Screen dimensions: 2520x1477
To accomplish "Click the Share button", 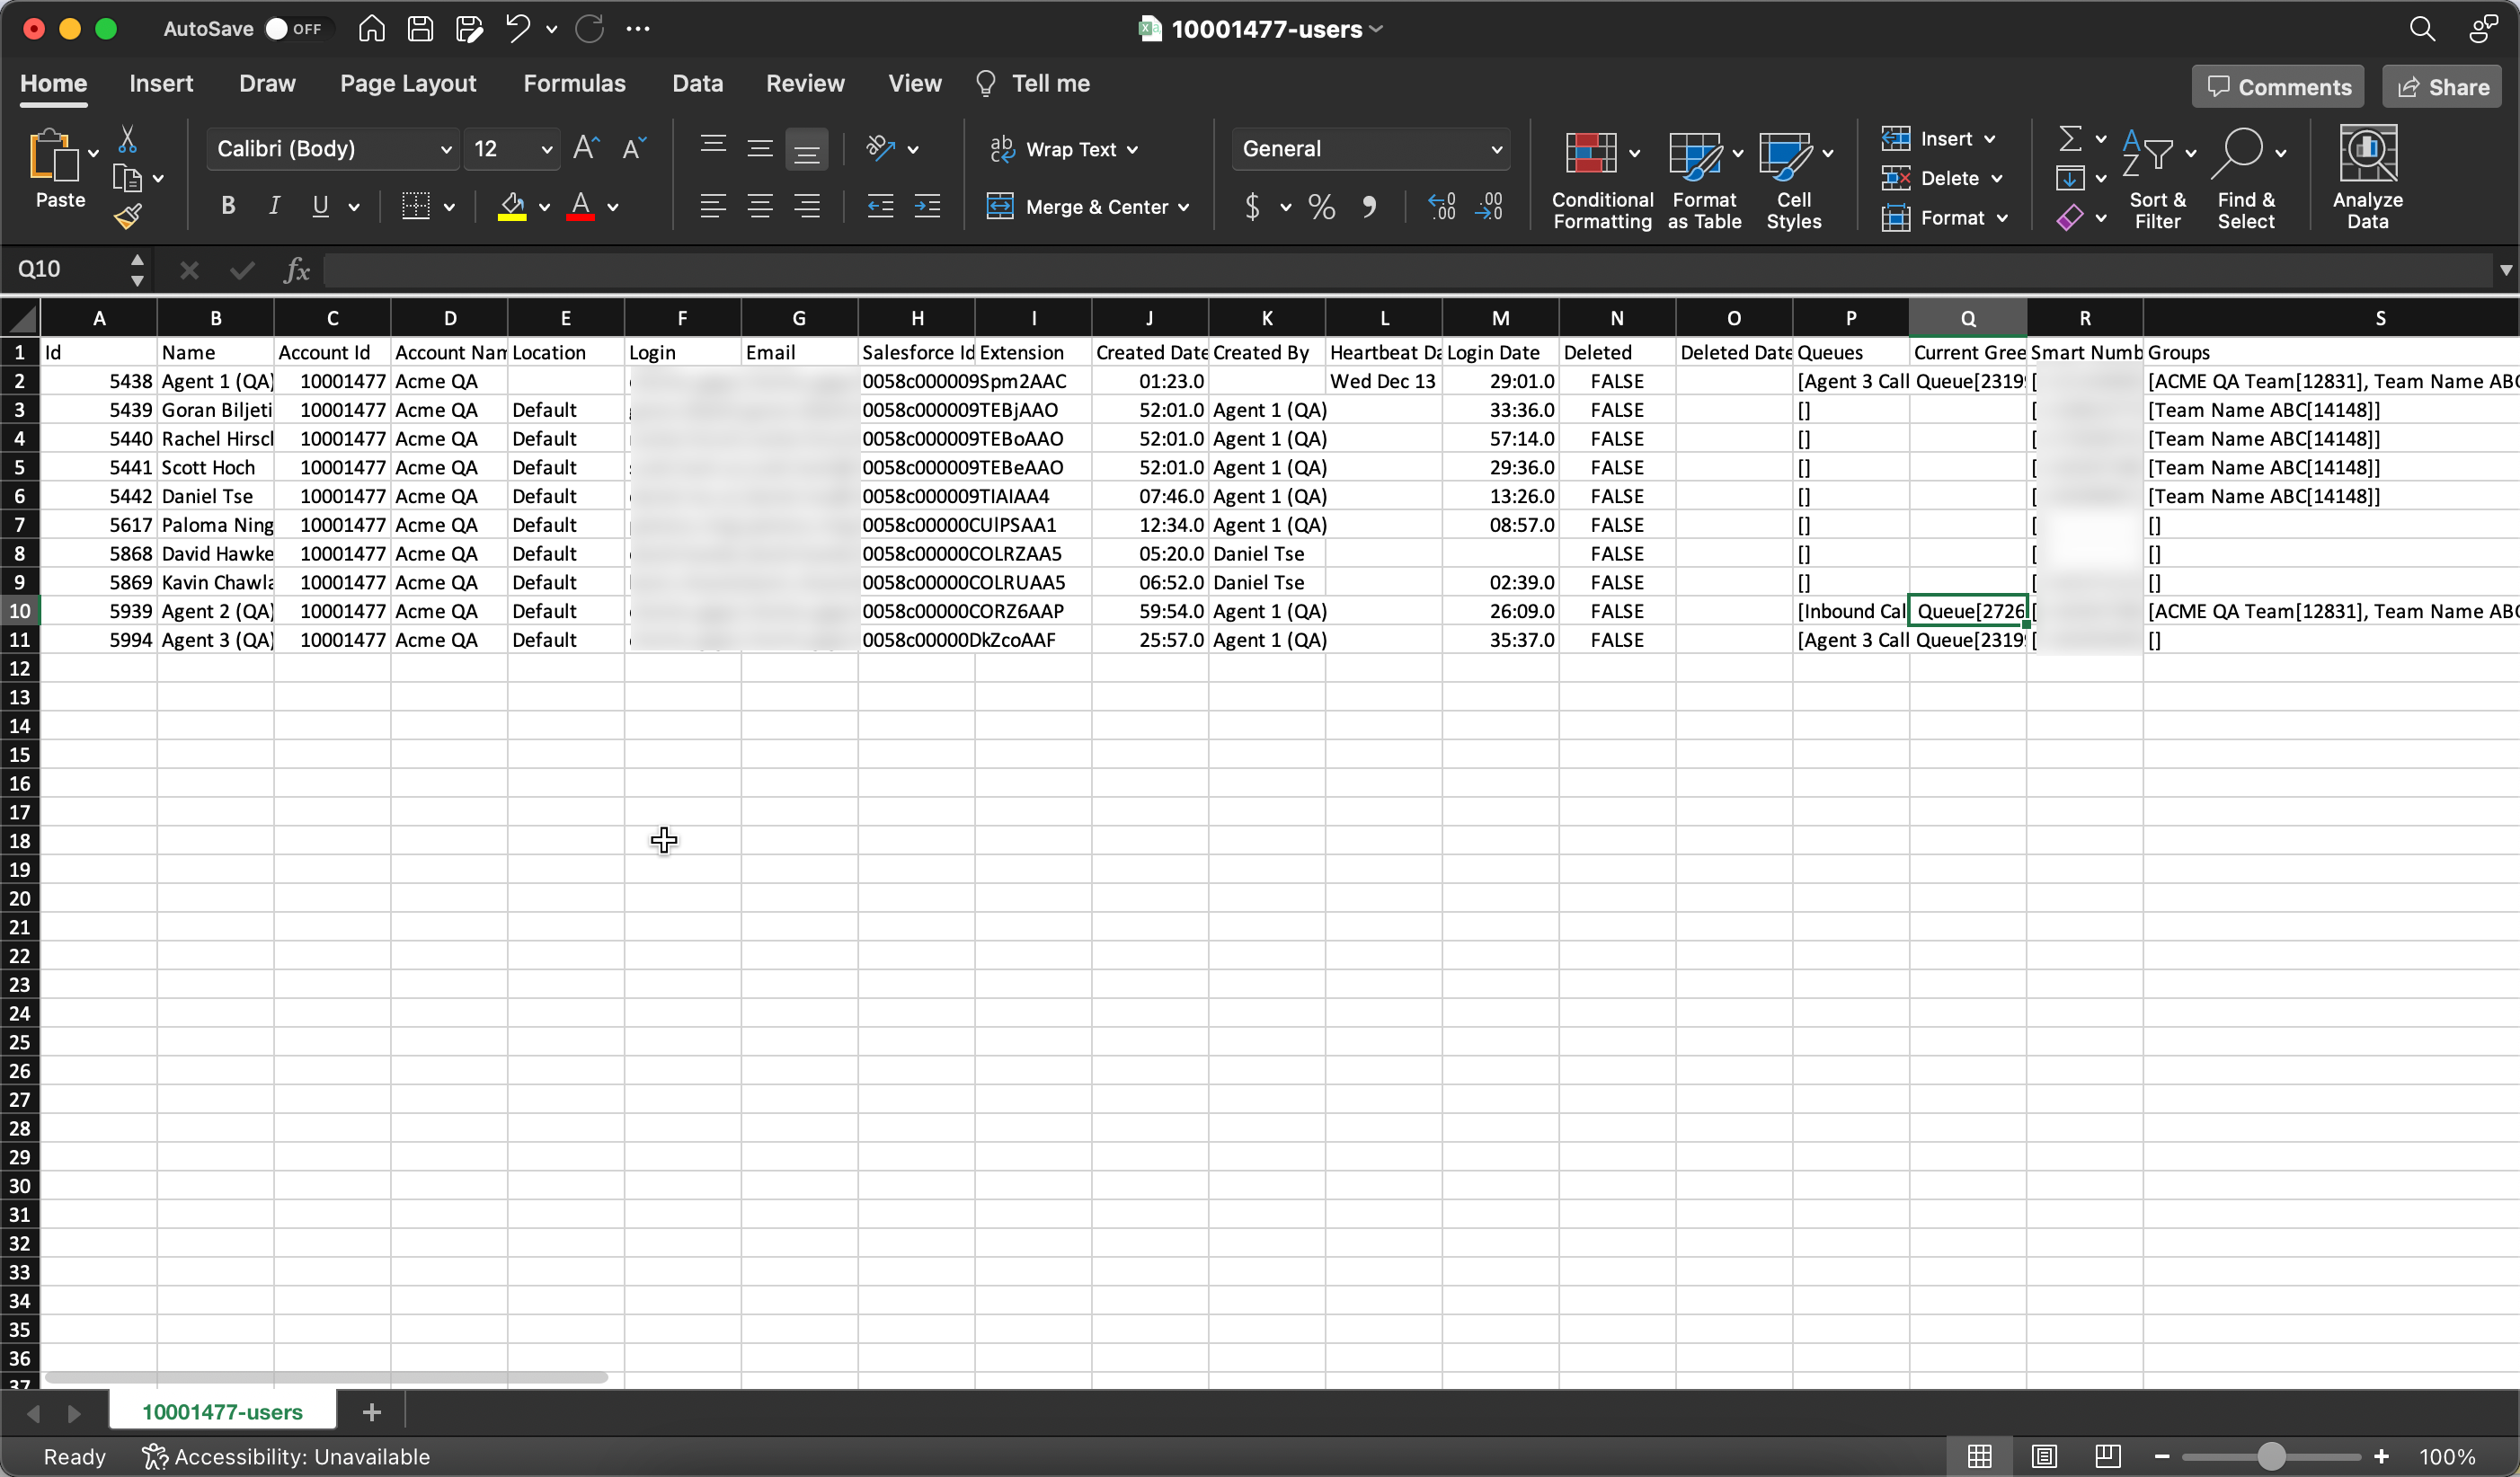I will 2441,86.
